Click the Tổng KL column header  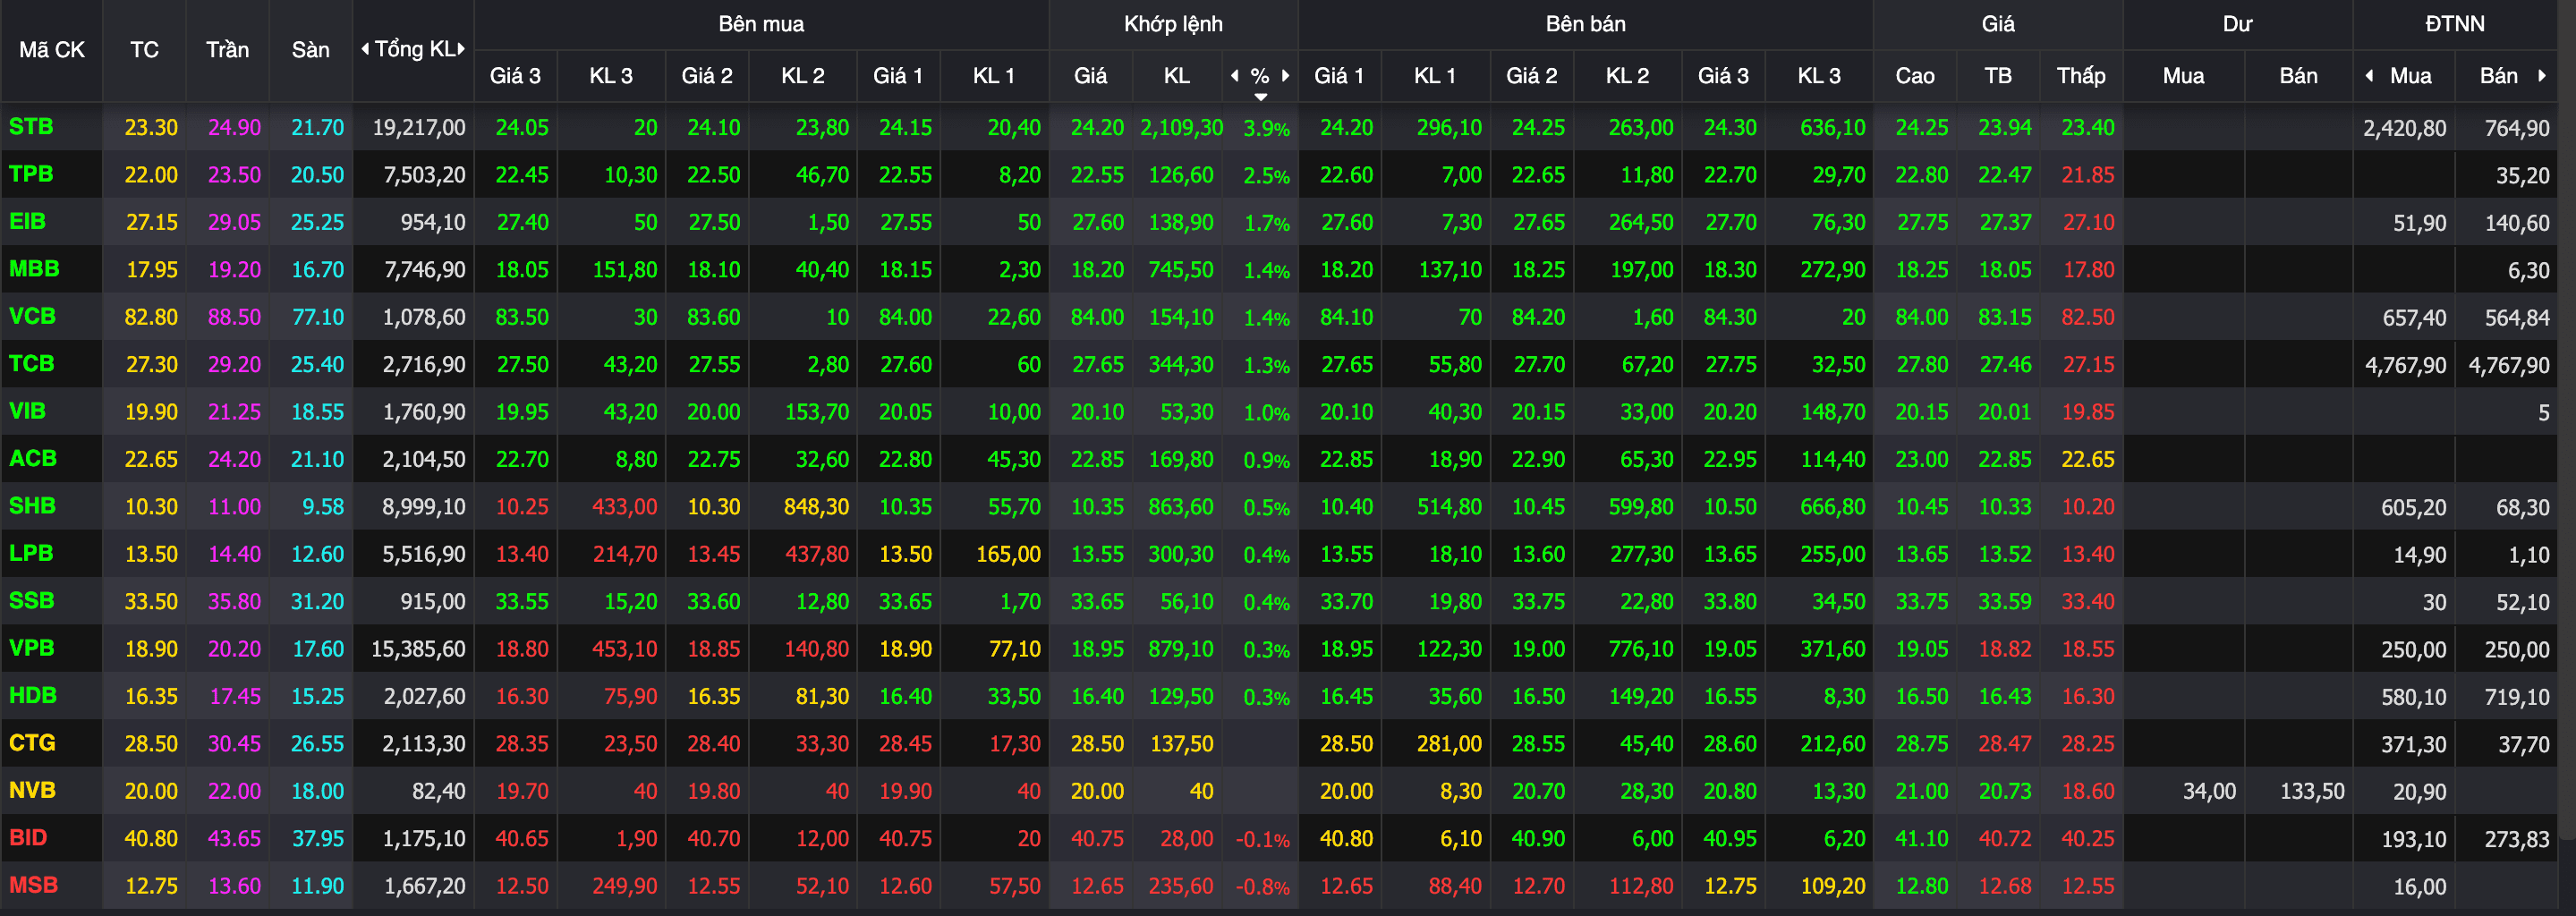point(414,49)
